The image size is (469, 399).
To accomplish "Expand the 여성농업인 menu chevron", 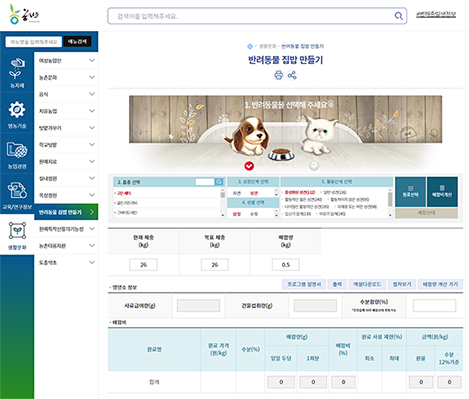I will (x=92, y=60).
